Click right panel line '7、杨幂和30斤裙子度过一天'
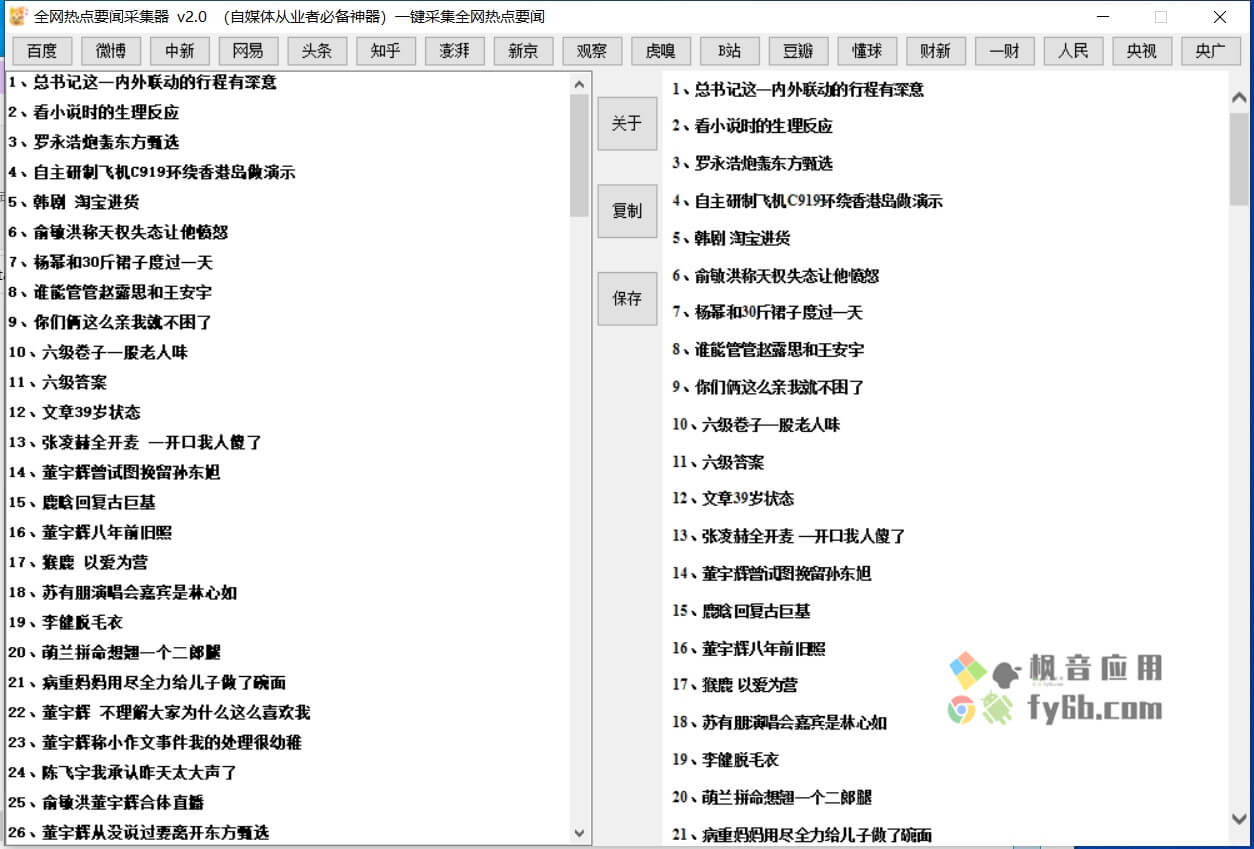The height and width of the screenshot is (849, 1254). pyautogui.click(x=767, y=312)
